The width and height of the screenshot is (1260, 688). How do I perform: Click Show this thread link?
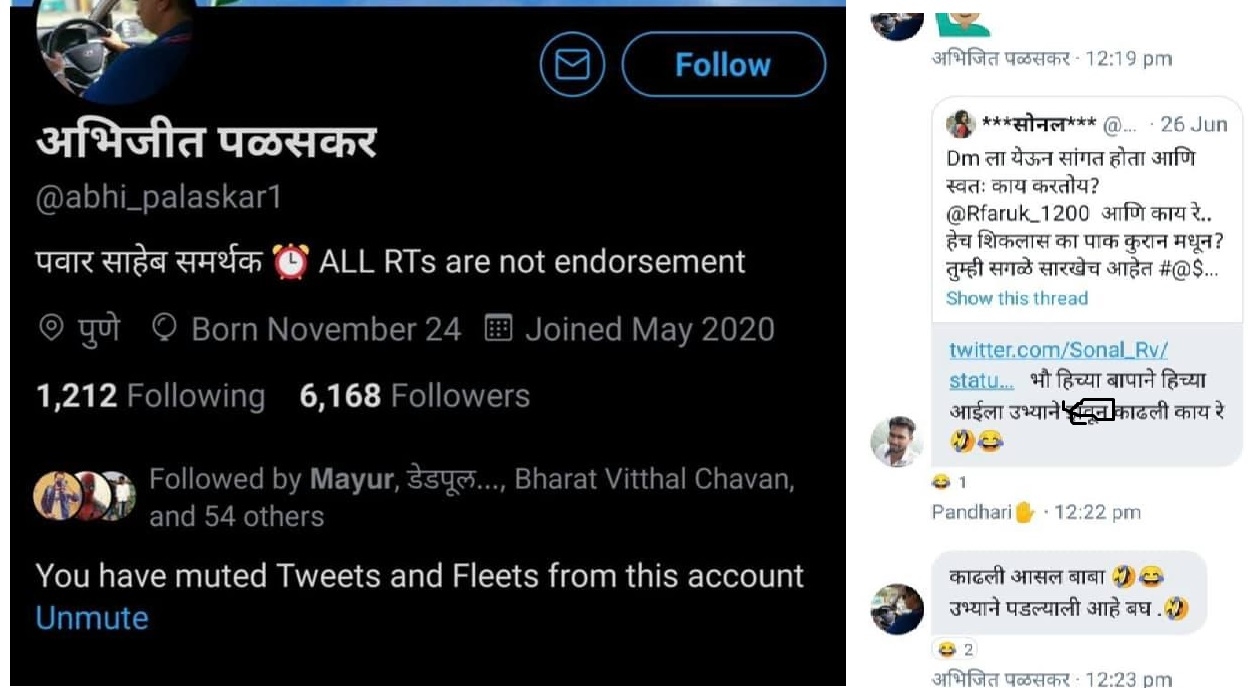click(1017, 298)
